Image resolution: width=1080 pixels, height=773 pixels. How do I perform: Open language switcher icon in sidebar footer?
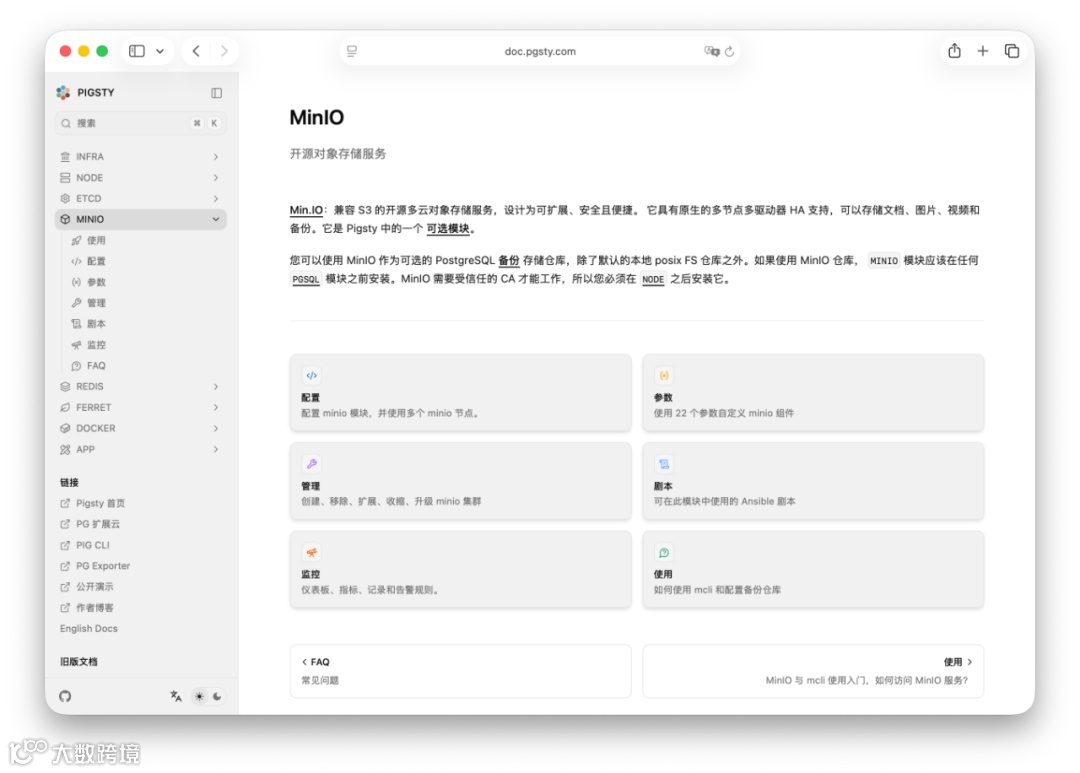click(176, 697)
